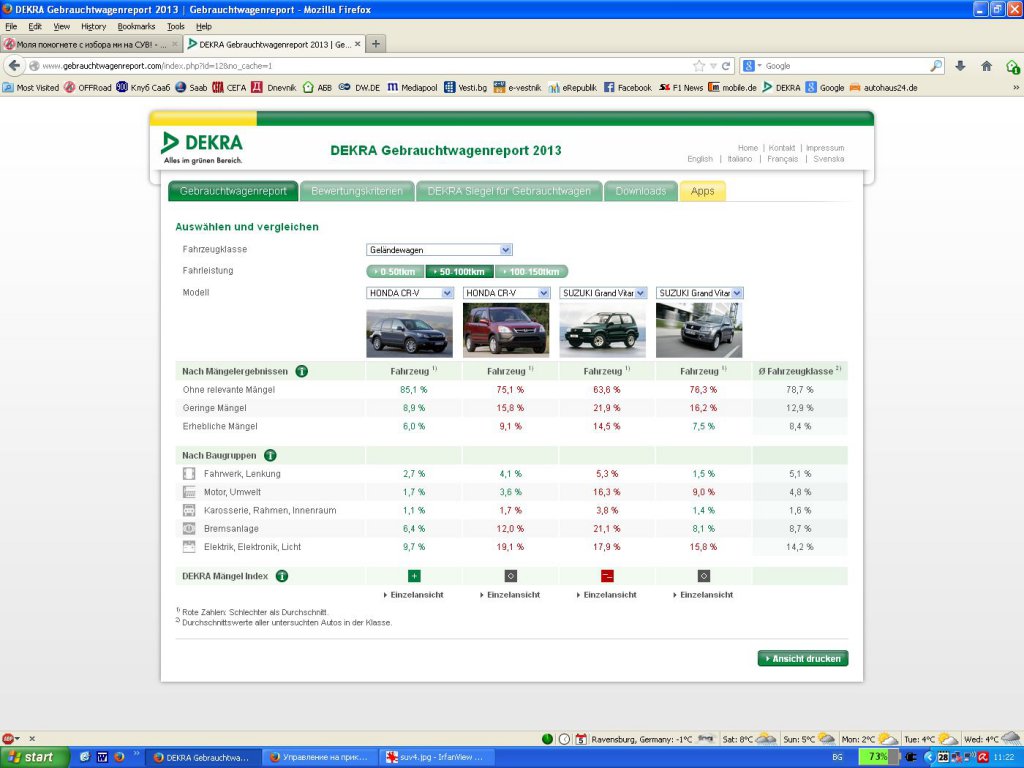Click Firefox home button in toolbar

pyautogui.click(x=986, y=66)
